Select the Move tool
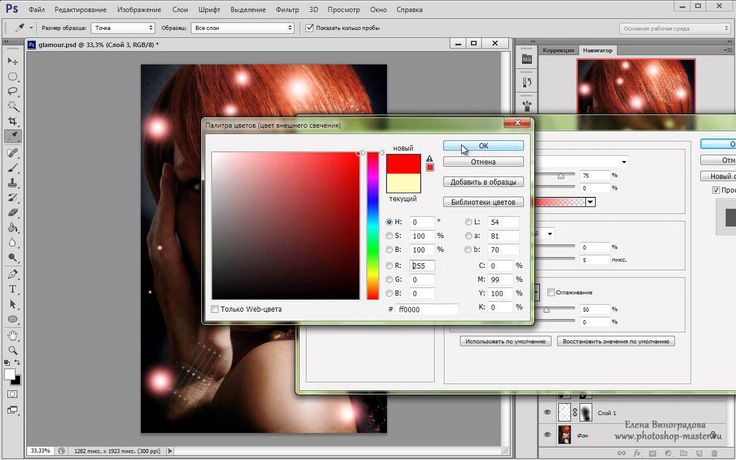Viewport: 736px width, 460px height. pos(13,61)
